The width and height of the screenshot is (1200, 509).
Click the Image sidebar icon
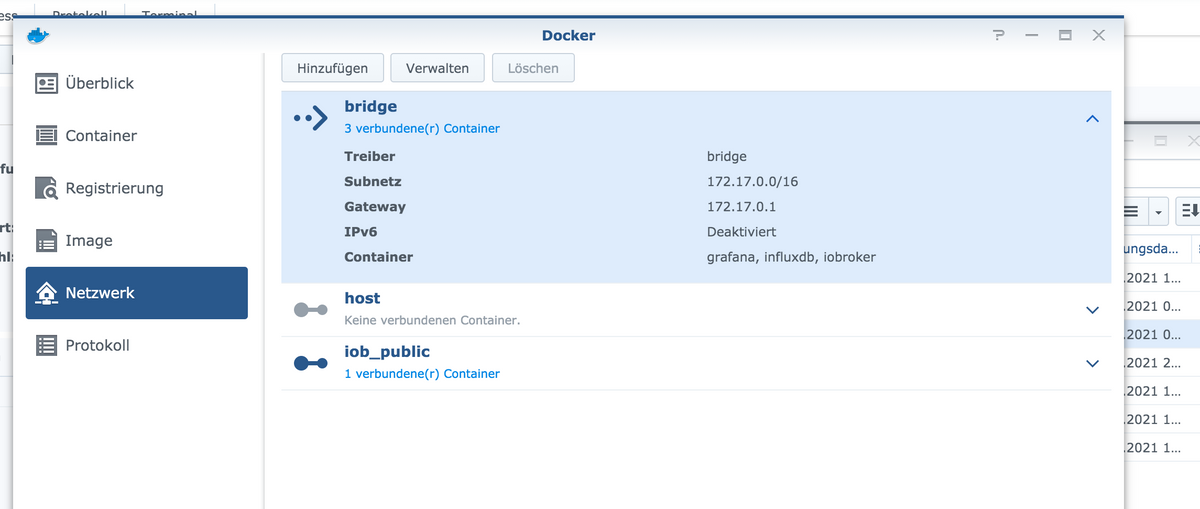point(46,241)
